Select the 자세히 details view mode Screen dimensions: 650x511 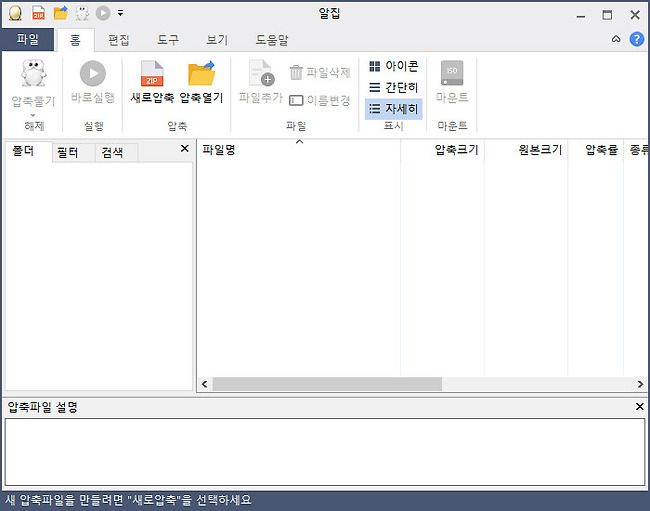tap(393, 109)
